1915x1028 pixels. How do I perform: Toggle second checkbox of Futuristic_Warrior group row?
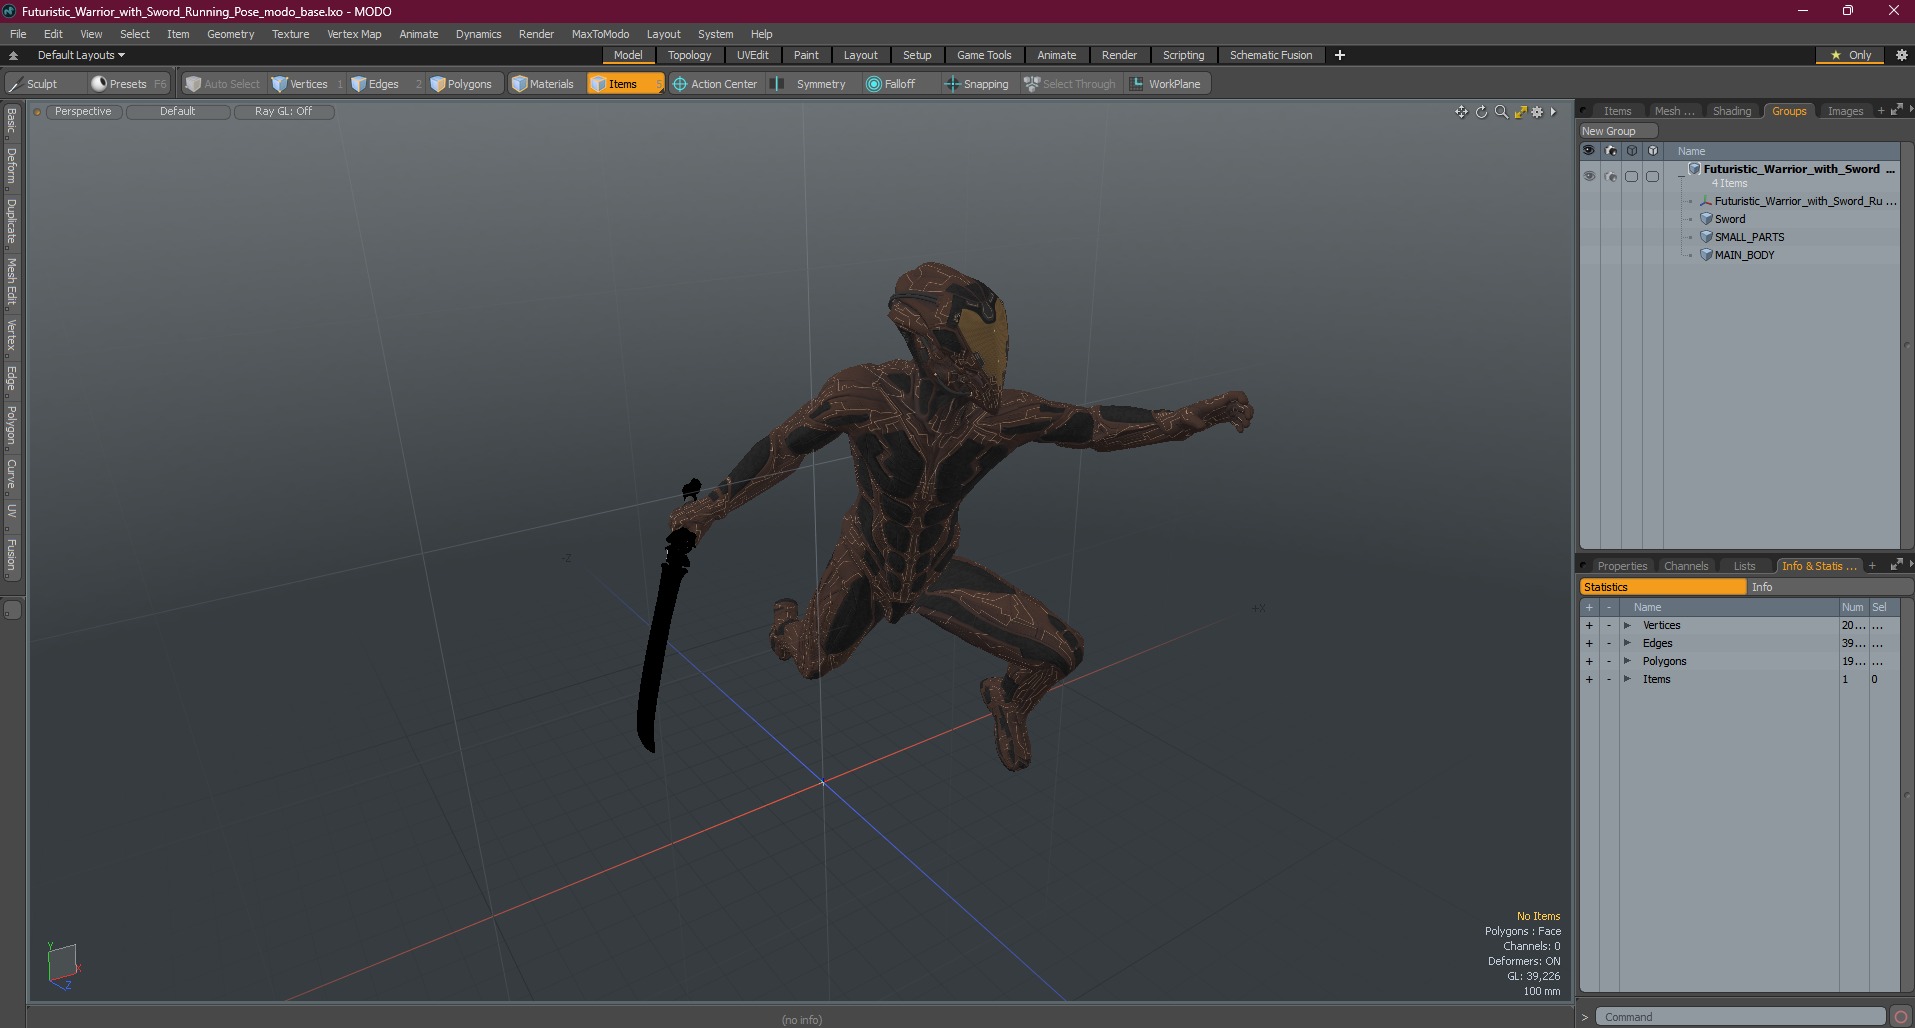tap(1652, 176)
